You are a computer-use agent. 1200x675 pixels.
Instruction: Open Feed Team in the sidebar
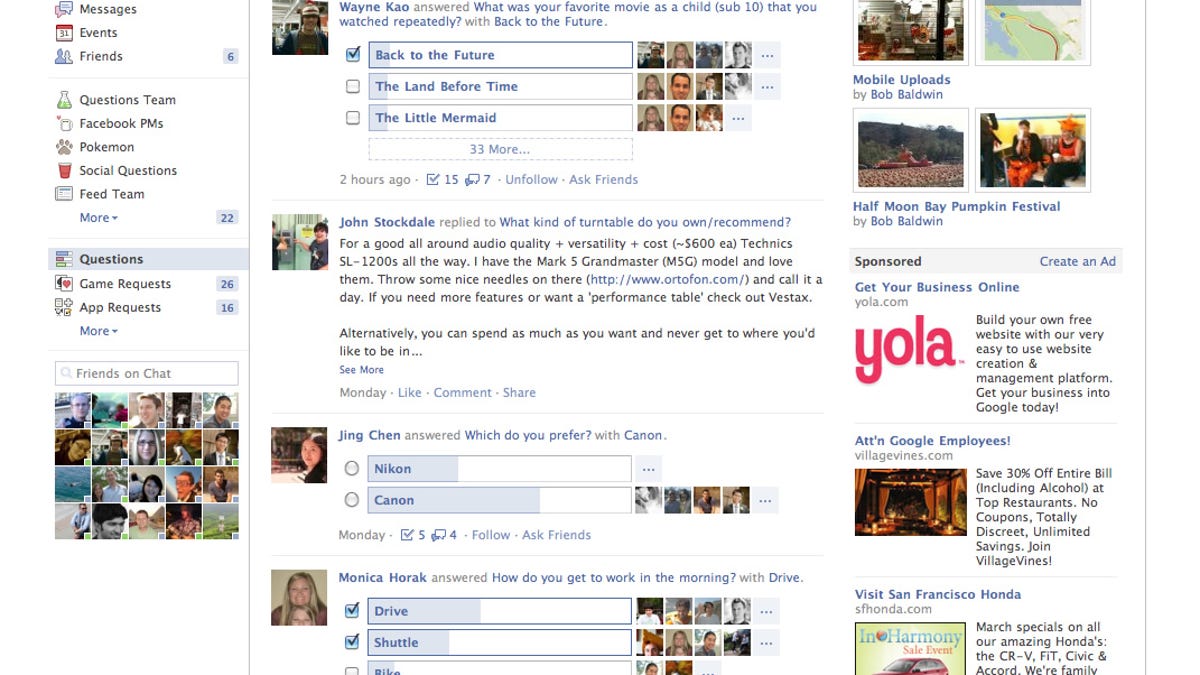click(x=112, y=194)
